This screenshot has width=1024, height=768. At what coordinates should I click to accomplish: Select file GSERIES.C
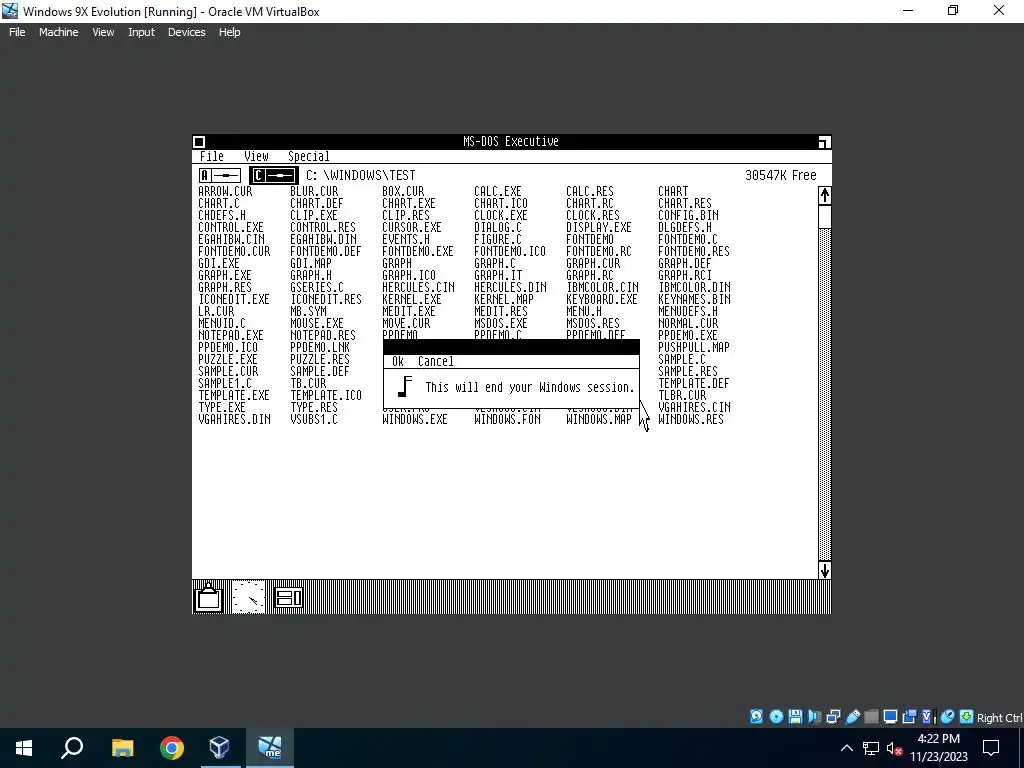click(x=317, y=287)
